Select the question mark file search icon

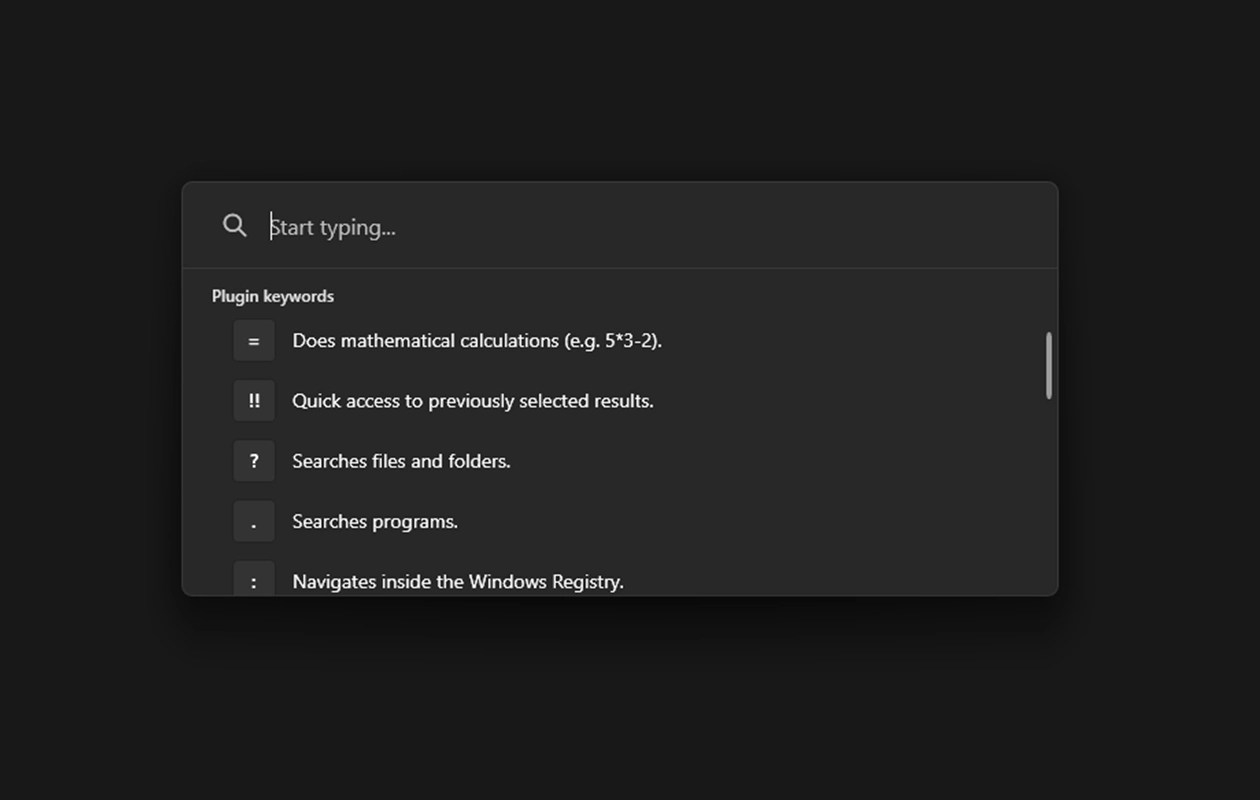253,460
